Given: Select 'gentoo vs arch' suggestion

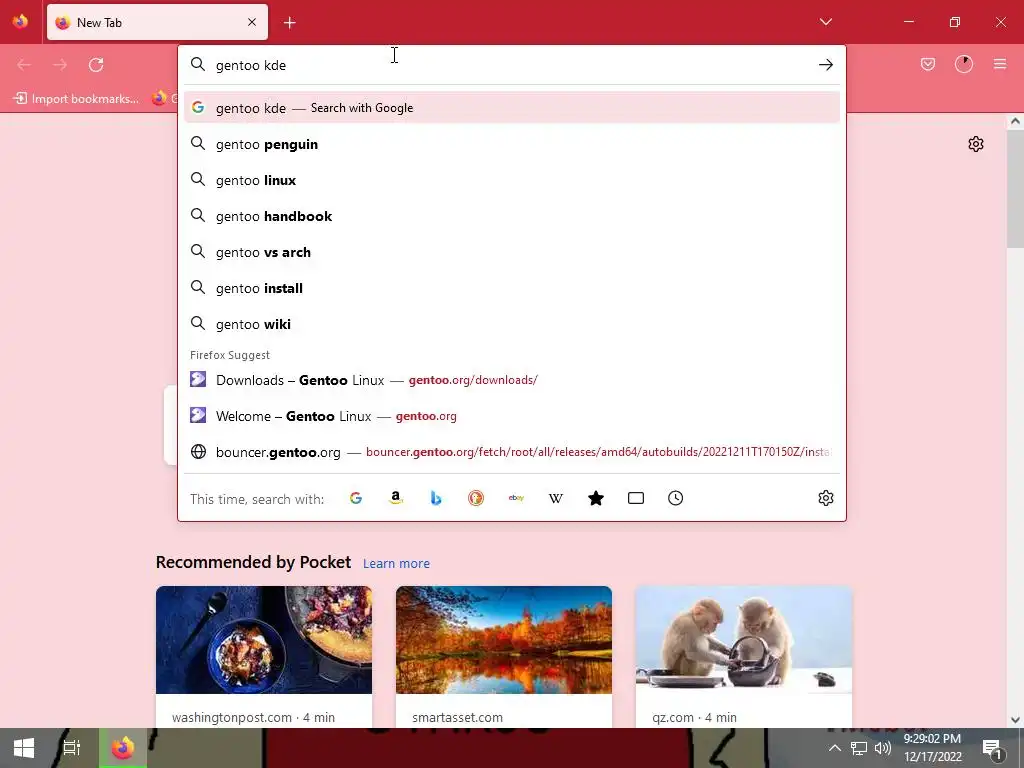Looking at the screenshot, I should (x=511, y=252).
